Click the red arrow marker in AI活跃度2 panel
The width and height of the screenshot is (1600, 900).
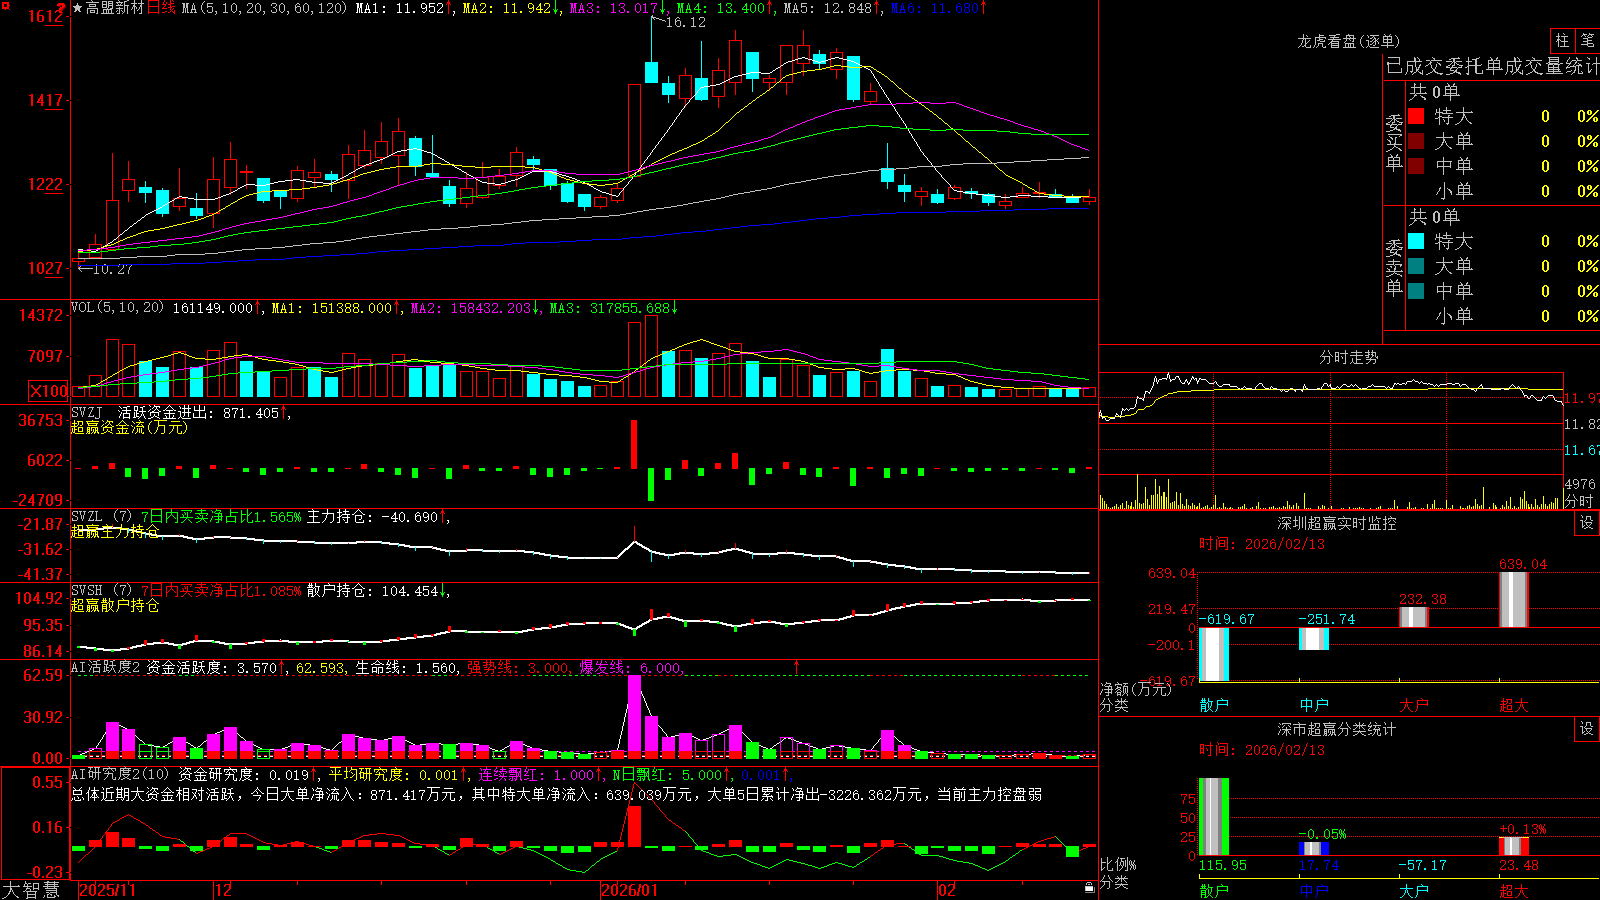797,666
